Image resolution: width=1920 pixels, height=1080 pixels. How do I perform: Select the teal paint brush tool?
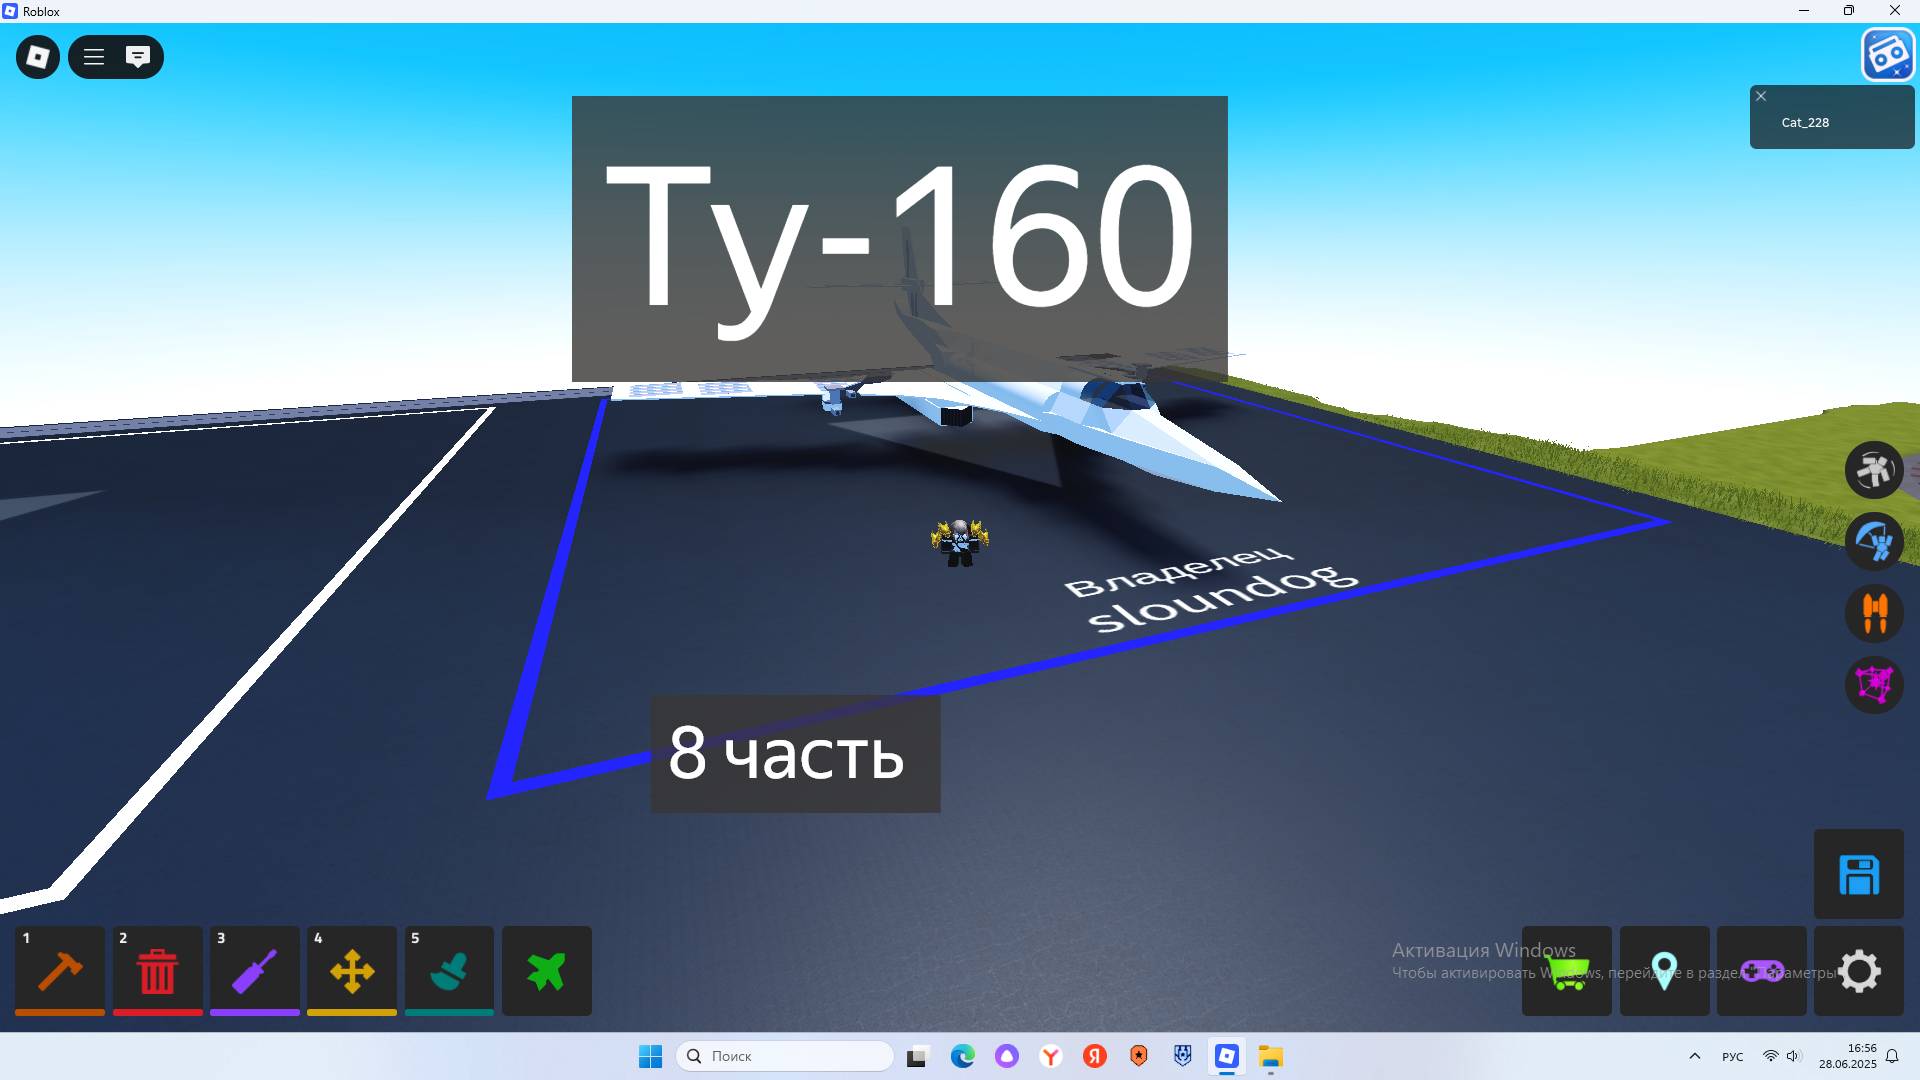point(449,970)
